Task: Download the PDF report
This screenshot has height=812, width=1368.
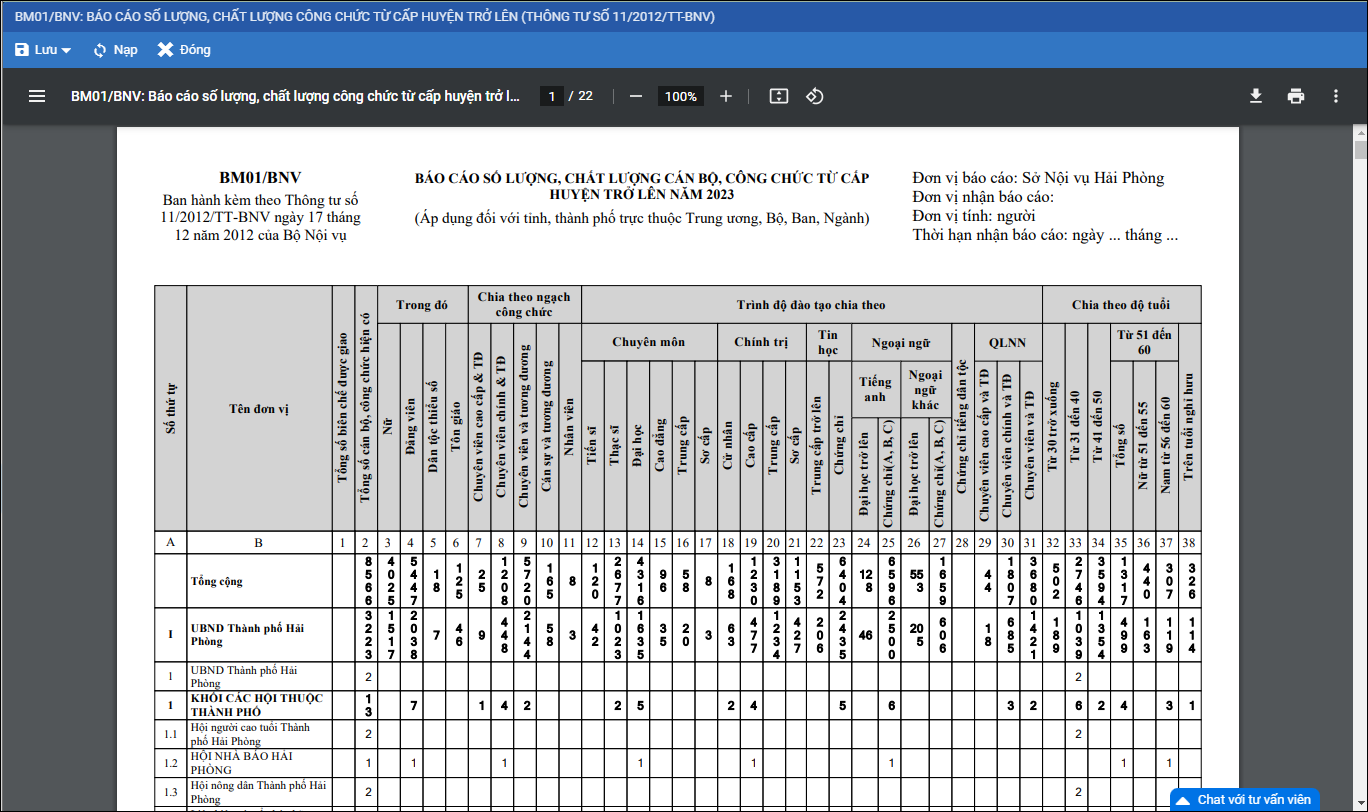Action: point(1256,96)
